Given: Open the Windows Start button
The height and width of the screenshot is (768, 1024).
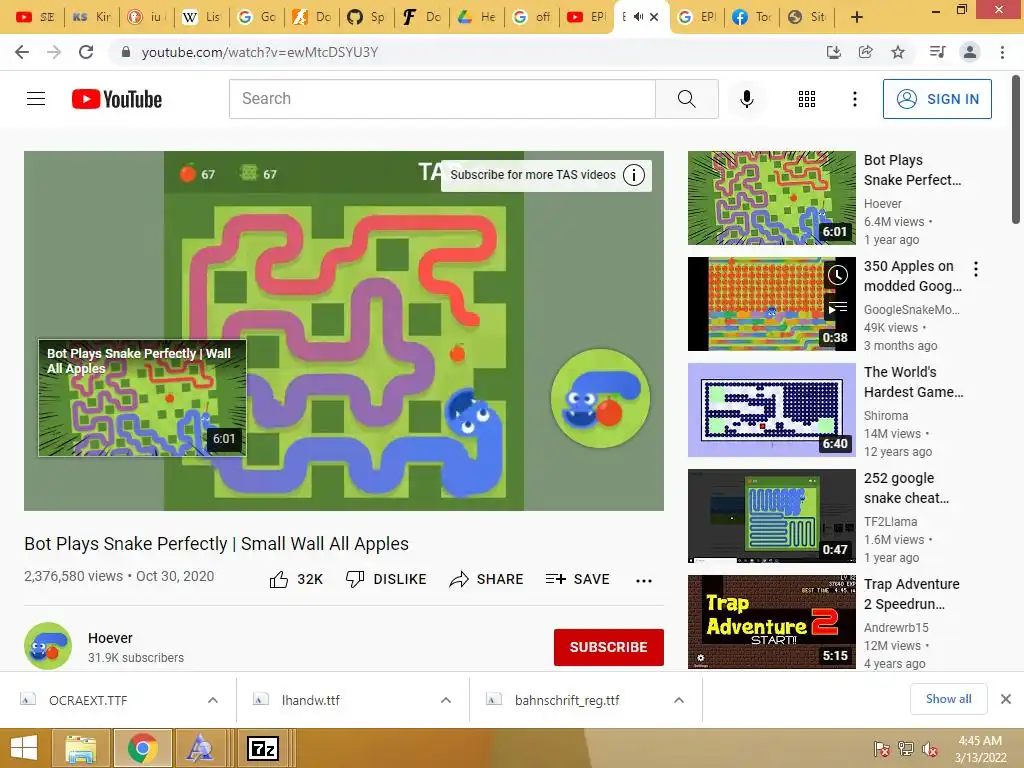Looking at the screenshot, I should 24,748.
